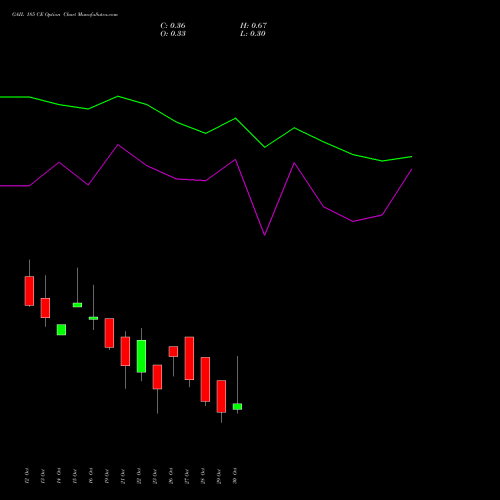This screenshot has height=500, width=500.
Task: Click the purple indicator line's lowest dip
Action: (265, 234)
